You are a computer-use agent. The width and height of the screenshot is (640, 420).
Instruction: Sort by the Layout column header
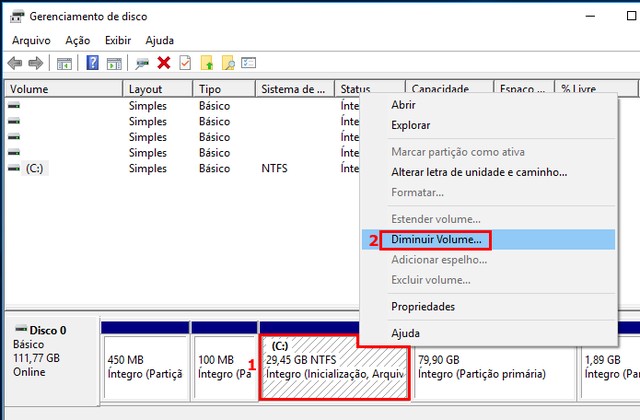pyautogui.click(x=158, y=89)
